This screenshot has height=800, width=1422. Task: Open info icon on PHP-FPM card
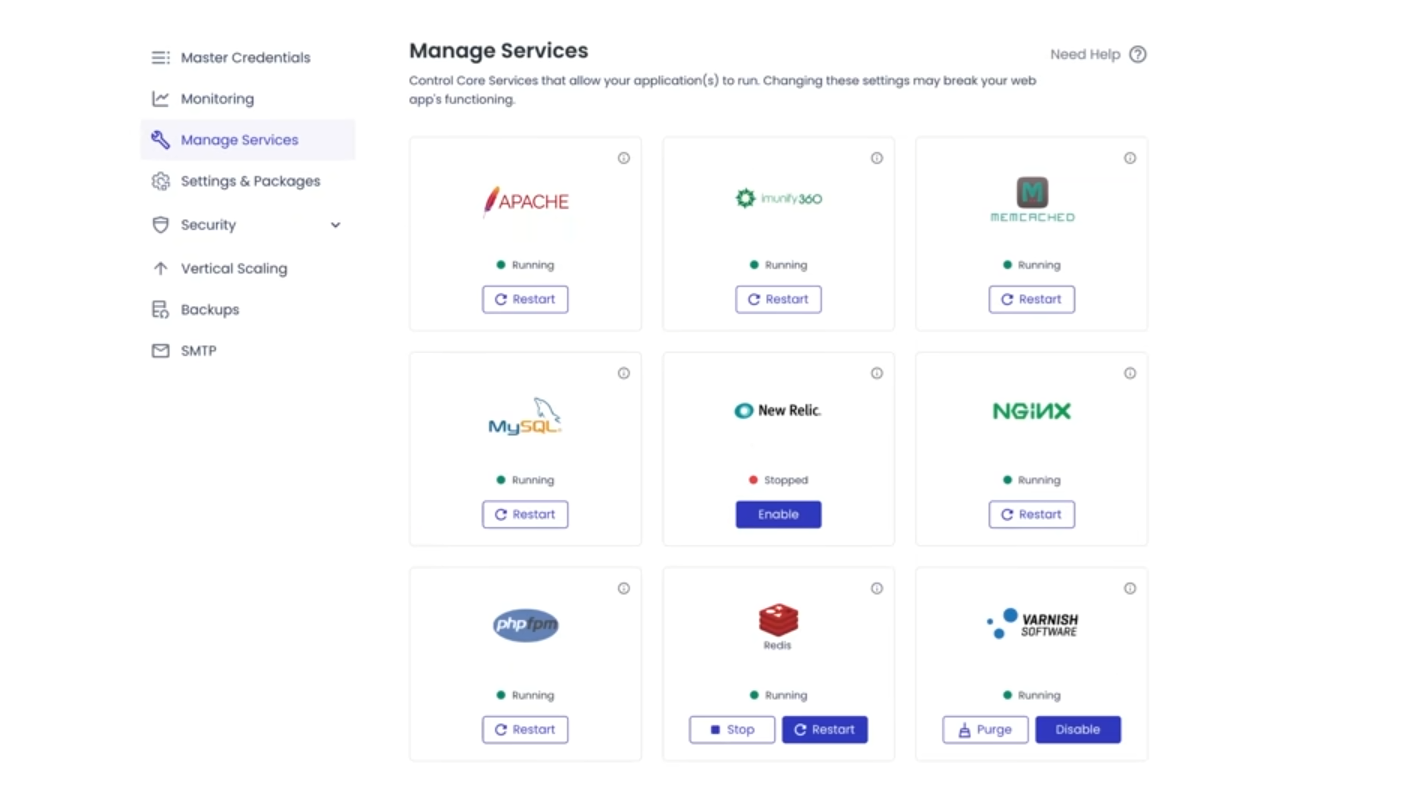coord(624,588)
